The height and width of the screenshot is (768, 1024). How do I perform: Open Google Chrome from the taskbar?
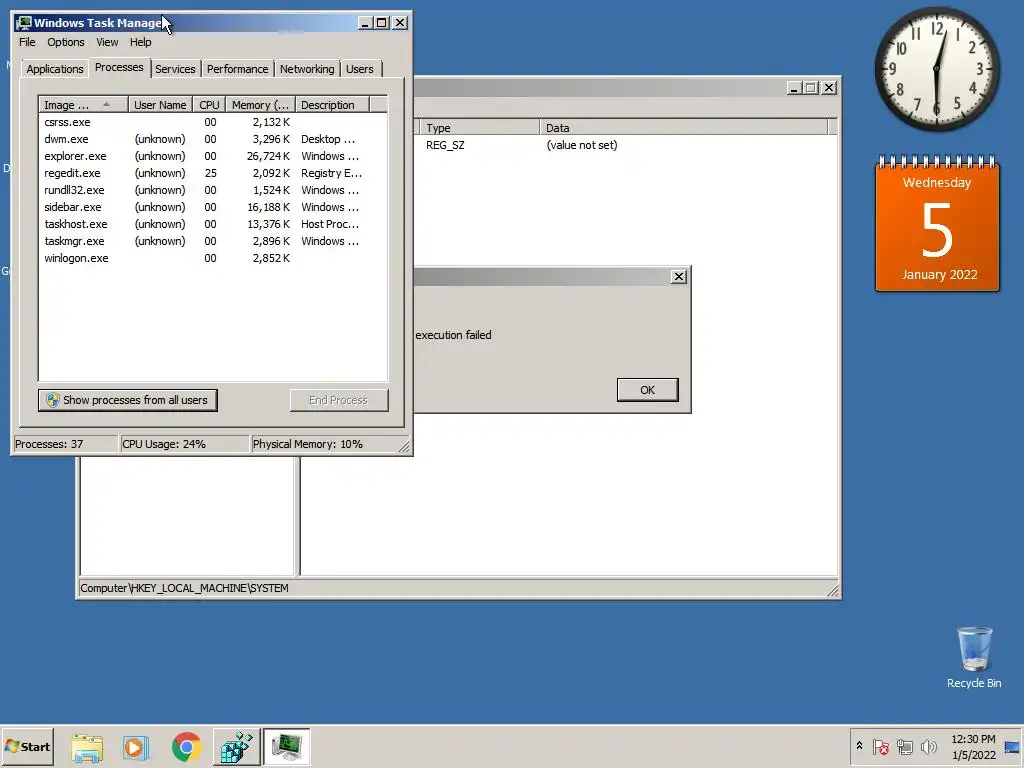tap(186, 747)
